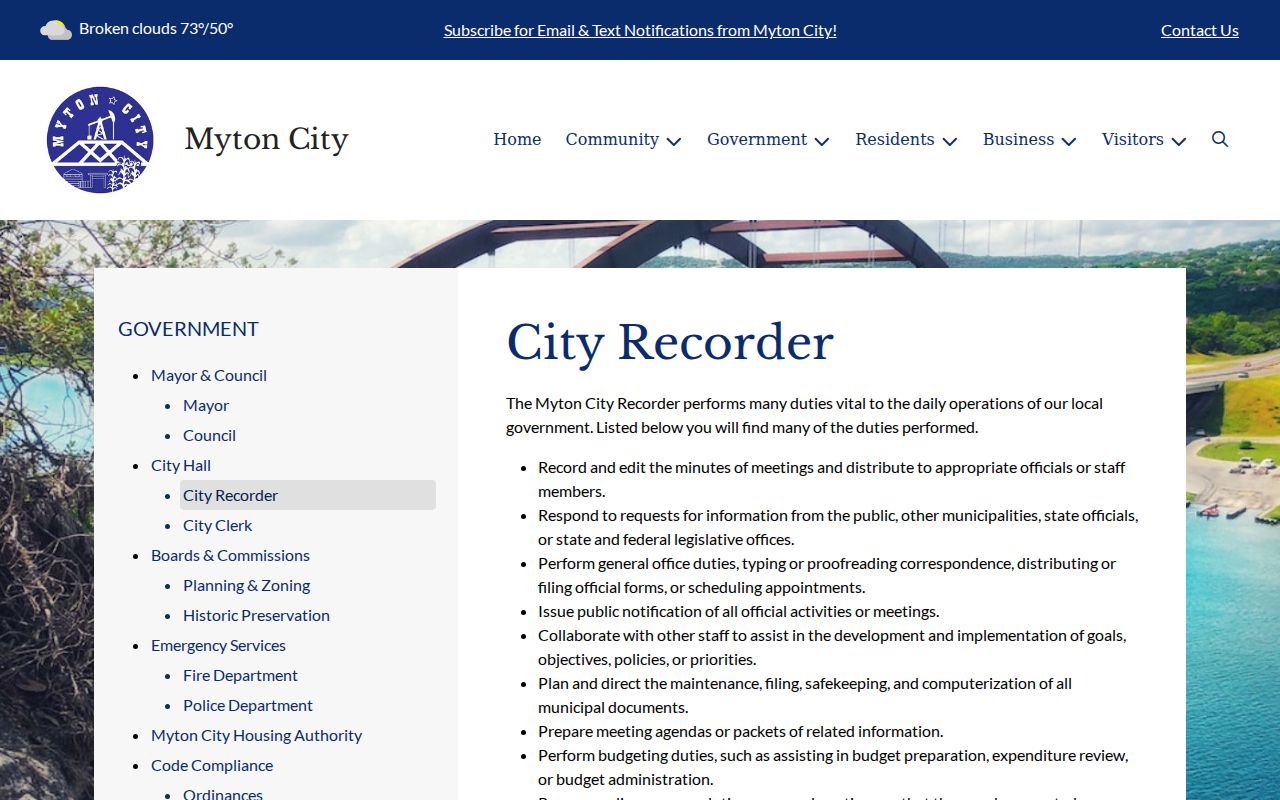This screenshot has height=800, width=1280.
Task: Subscribe for Email & Text Notifications link
Action: point(640,30)
